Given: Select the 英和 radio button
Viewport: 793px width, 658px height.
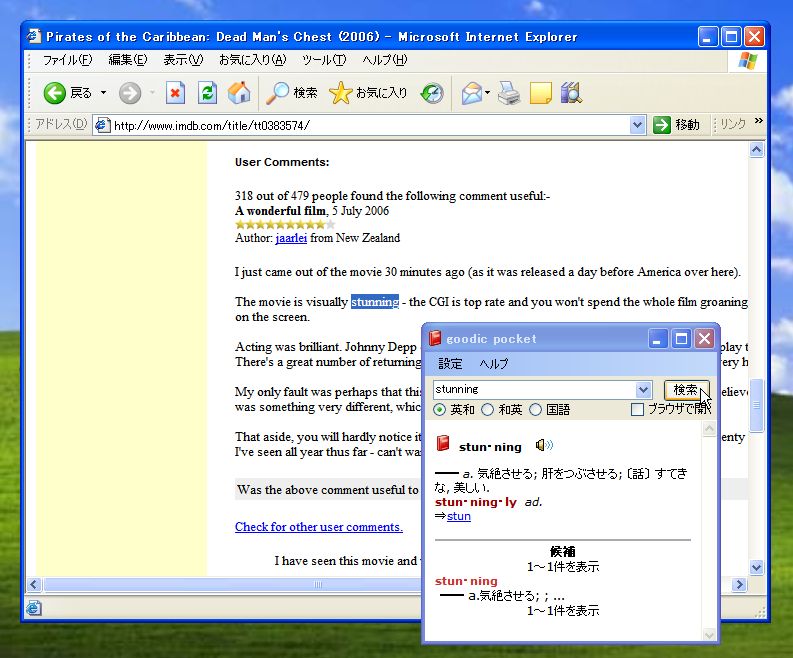Looking at the screenshot, I should coord(439,410).
